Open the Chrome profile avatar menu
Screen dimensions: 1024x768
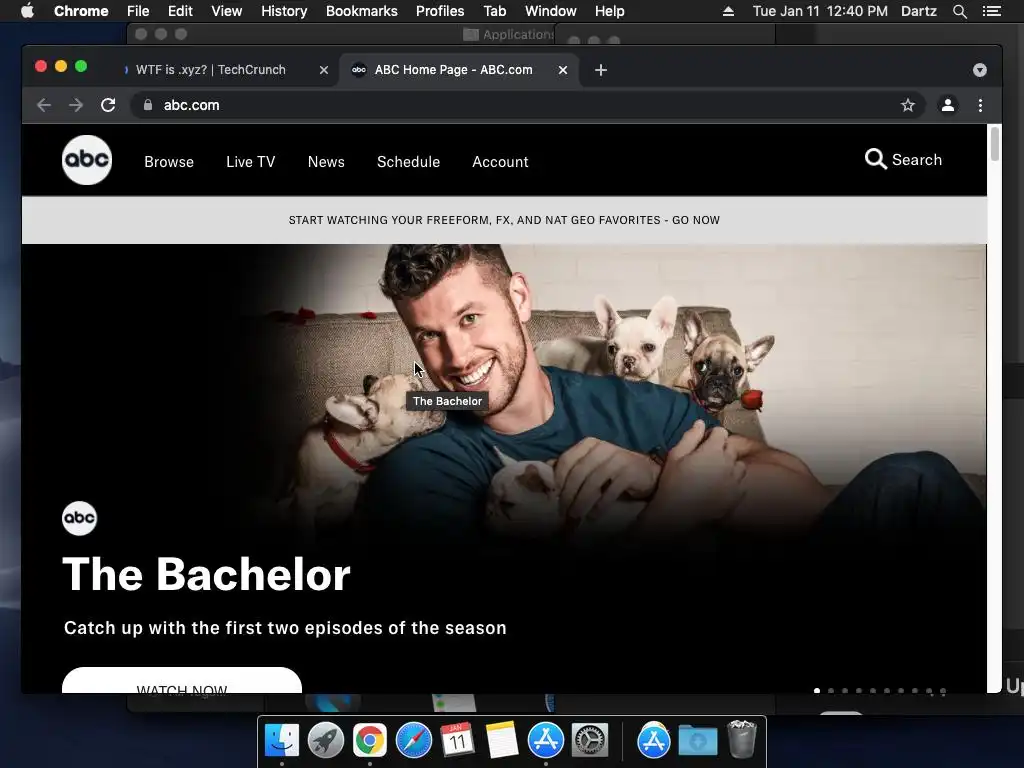[x=948, y=105]
